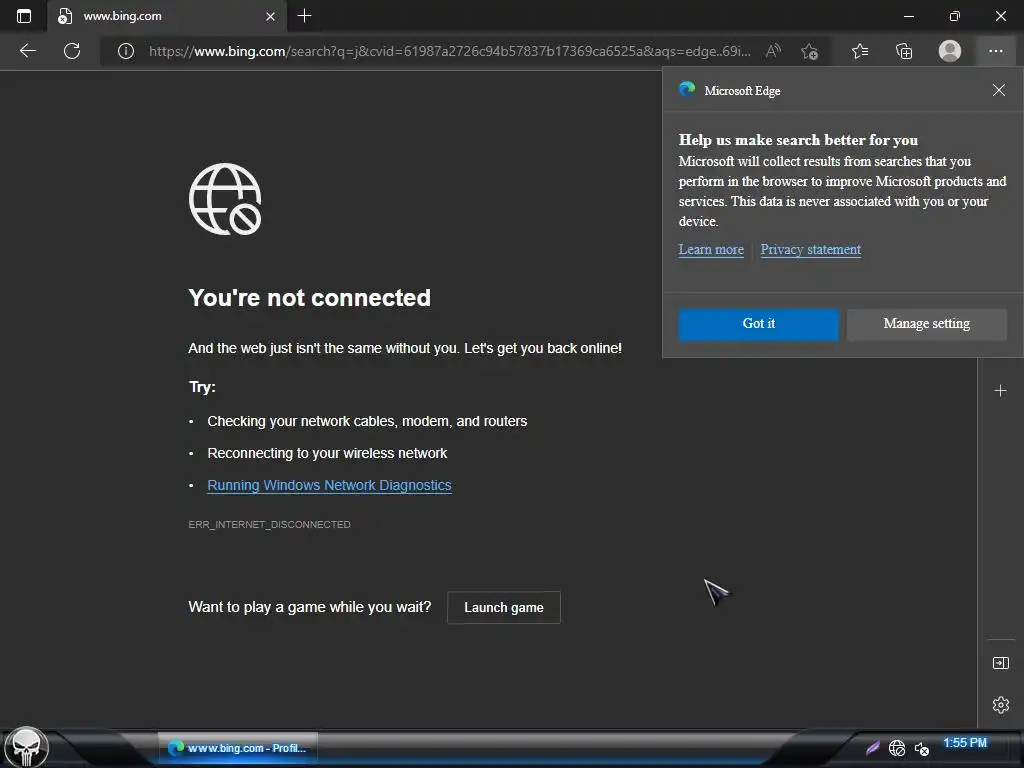This screenshot has width=1024, height=768.
Task: Open the profile avatar icon
Action: coord(950,51)
